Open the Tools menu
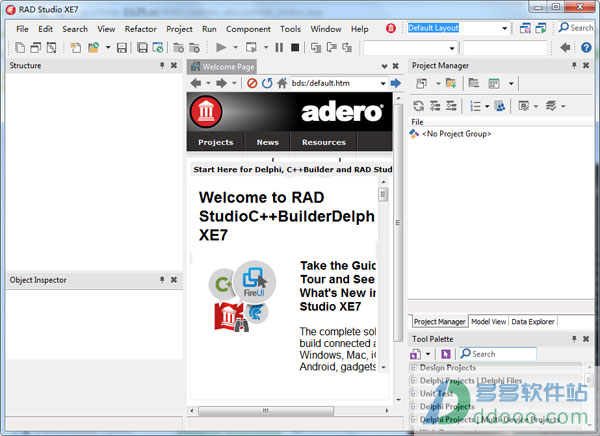Viewport: 600px width, 436px height. 290,29
